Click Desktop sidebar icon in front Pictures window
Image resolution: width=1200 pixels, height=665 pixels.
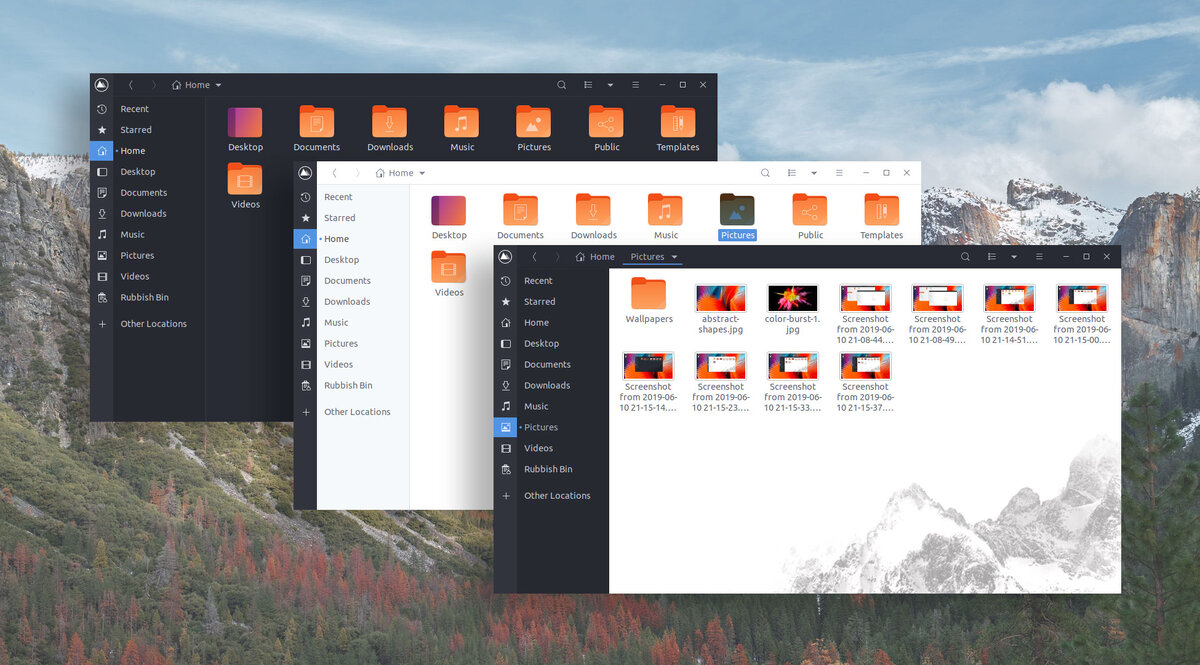pyautogui.click(x=506, y=344)
